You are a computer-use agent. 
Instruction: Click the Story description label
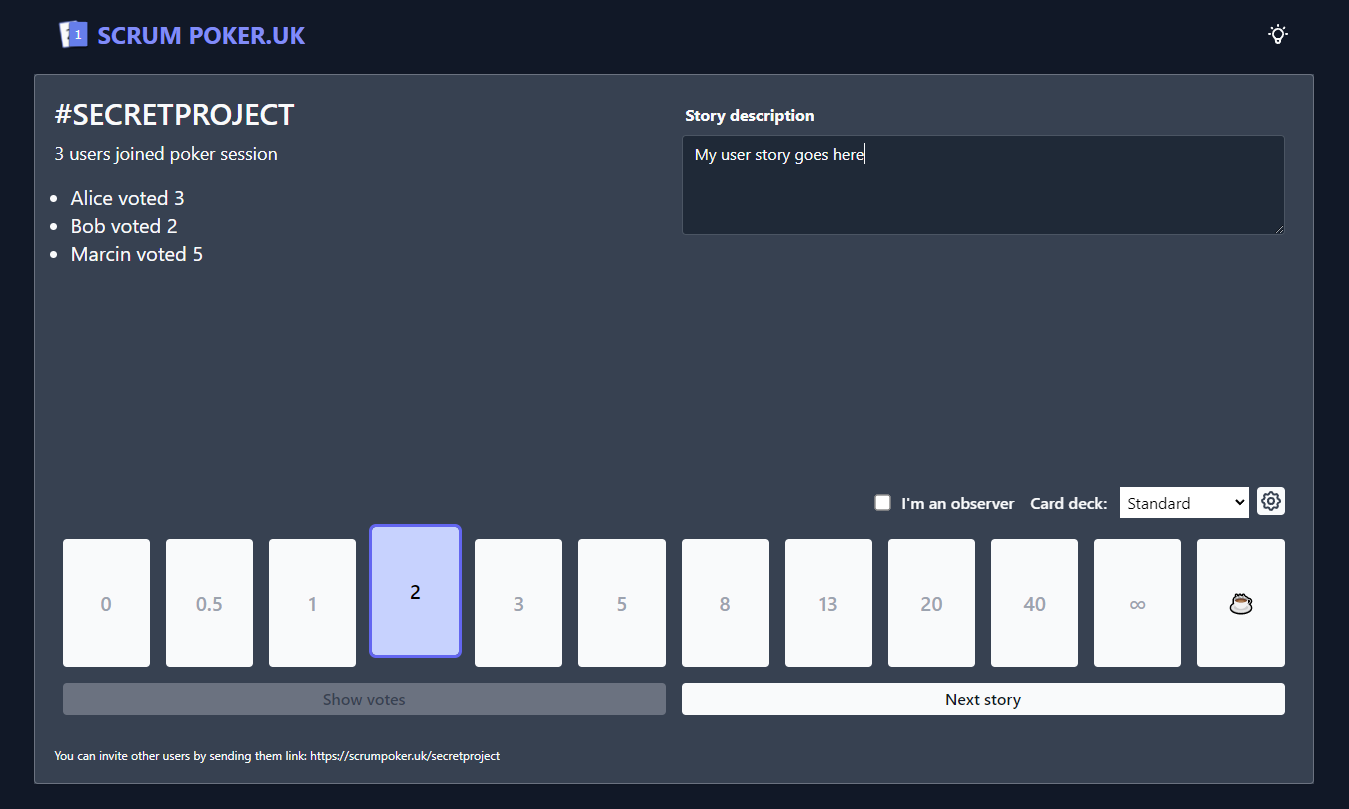click(749, 116)
